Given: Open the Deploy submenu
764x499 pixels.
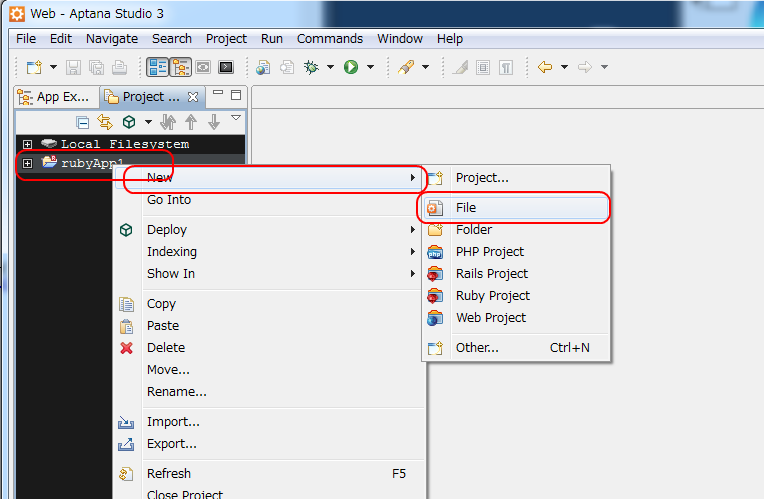Looking at the screenshot, I should coord(267,230).
